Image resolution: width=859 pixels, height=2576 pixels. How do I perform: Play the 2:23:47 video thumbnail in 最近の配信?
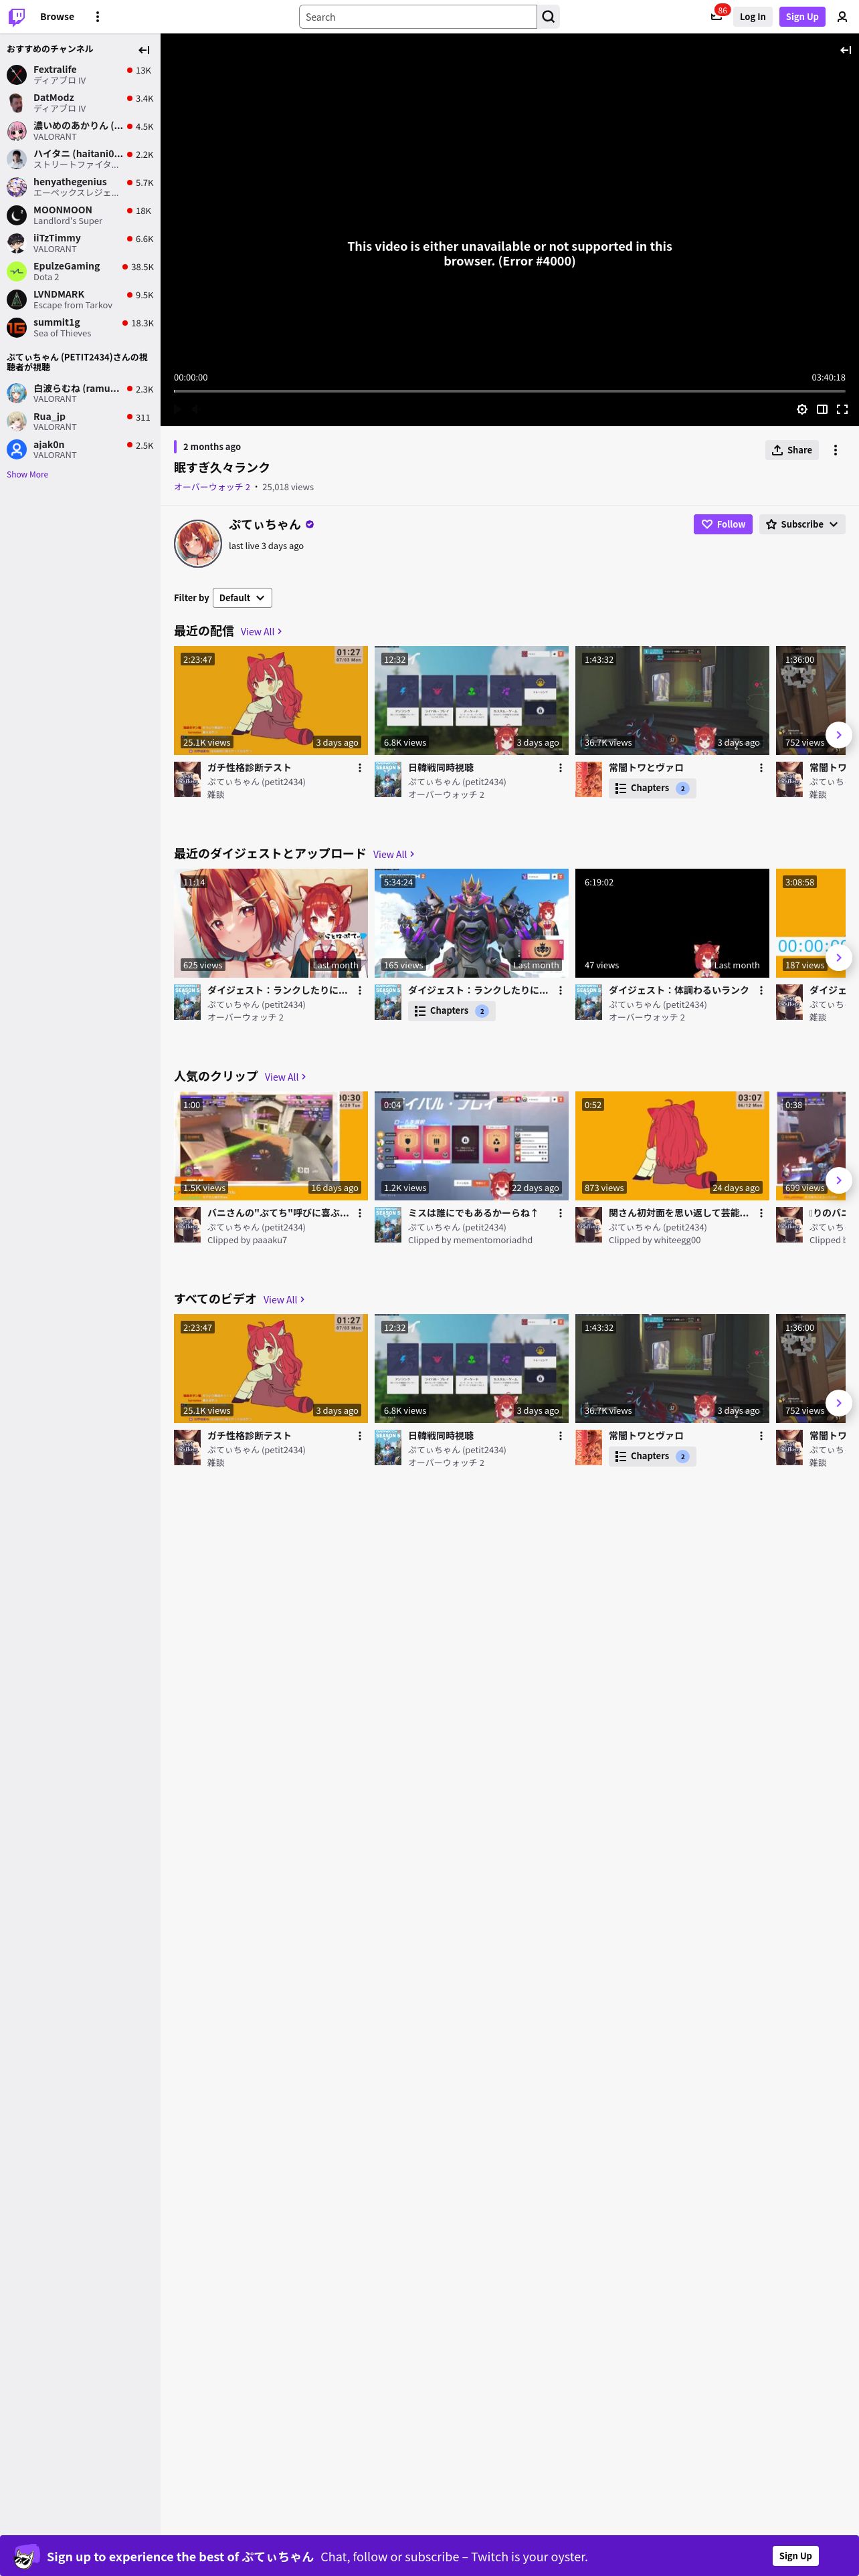[x=271, y=700]
